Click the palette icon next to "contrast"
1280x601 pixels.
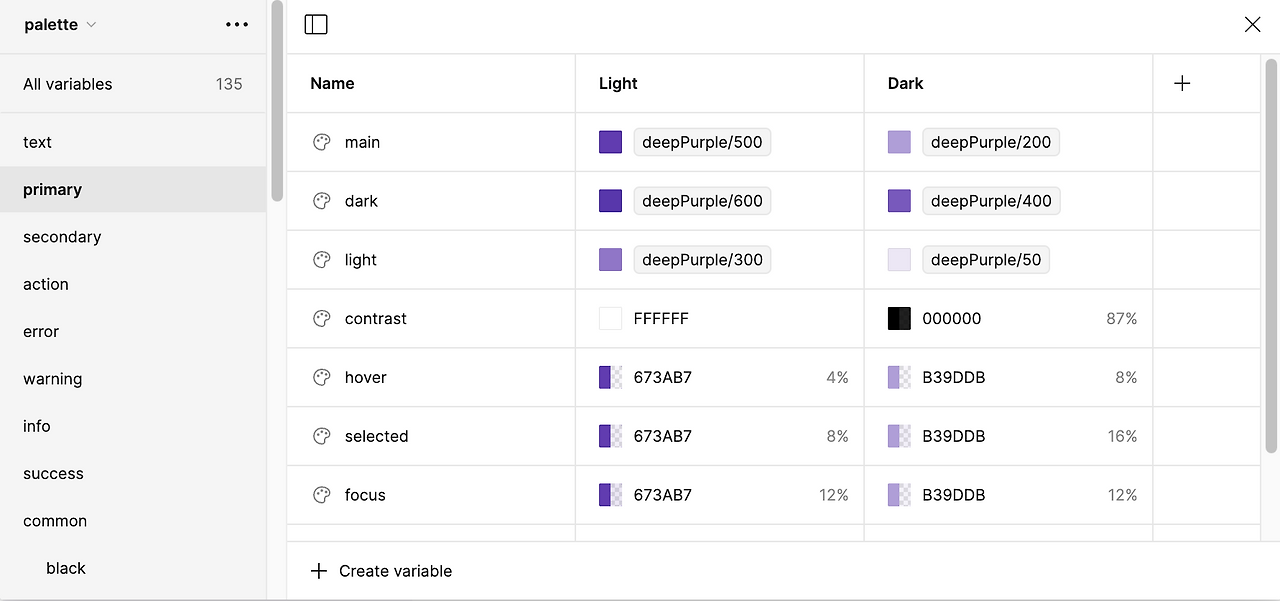click(321, 318)
